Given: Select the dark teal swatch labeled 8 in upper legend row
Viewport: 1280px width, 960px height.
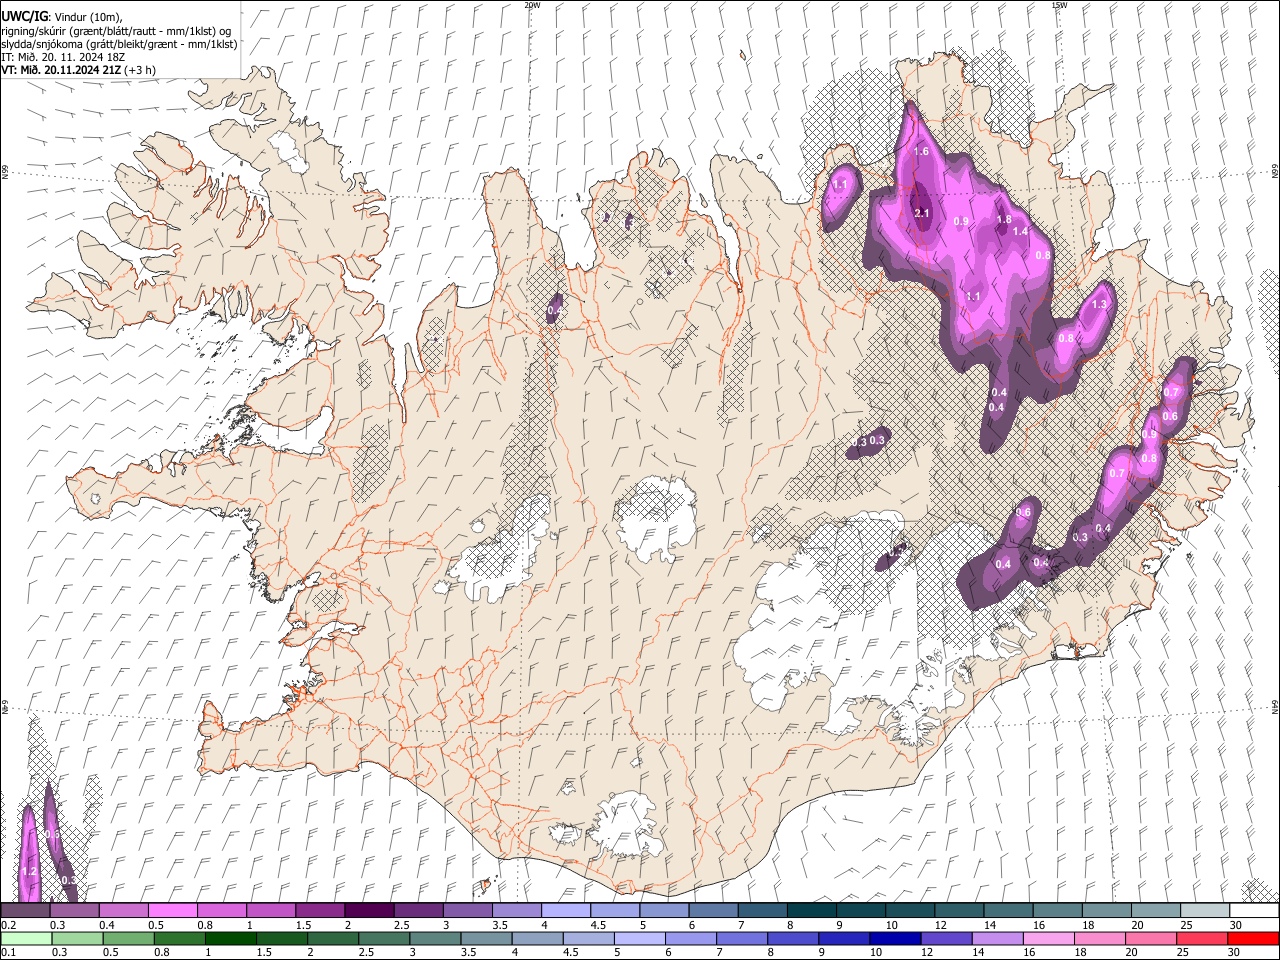Looking at the screenshot, I should tap(811, 911).
